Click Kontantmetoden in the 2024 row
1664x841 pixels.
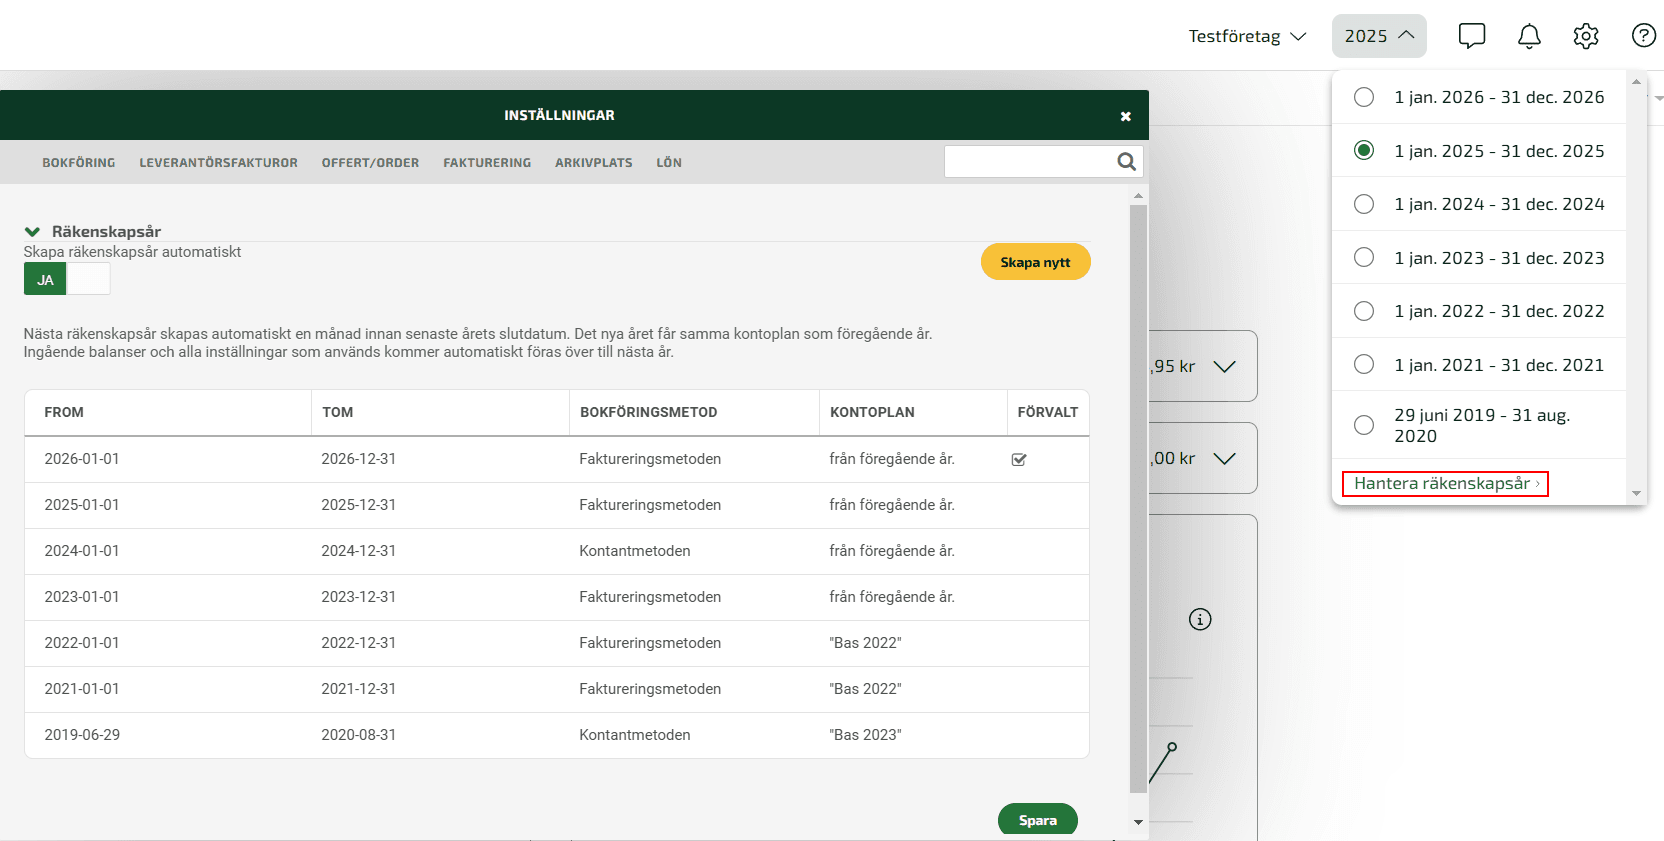[635, 551]
